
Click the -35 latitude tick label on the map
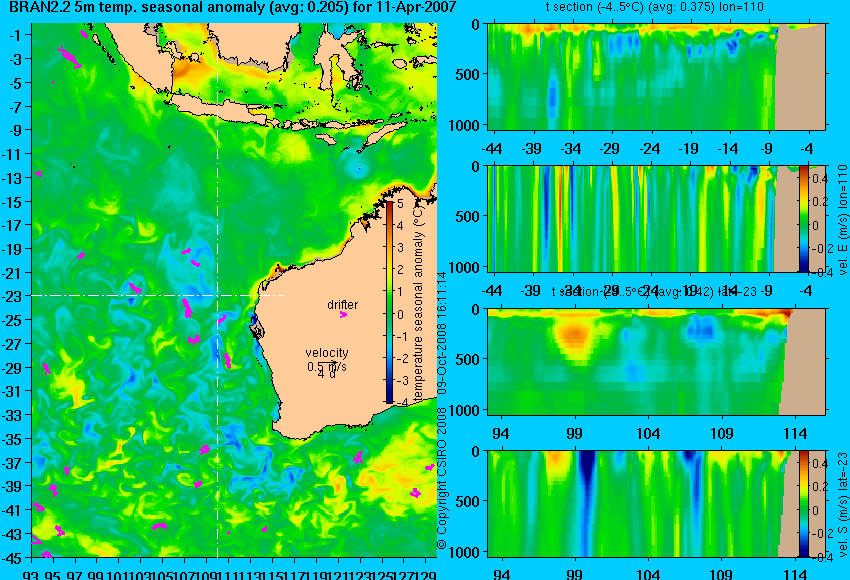(12, 439)
